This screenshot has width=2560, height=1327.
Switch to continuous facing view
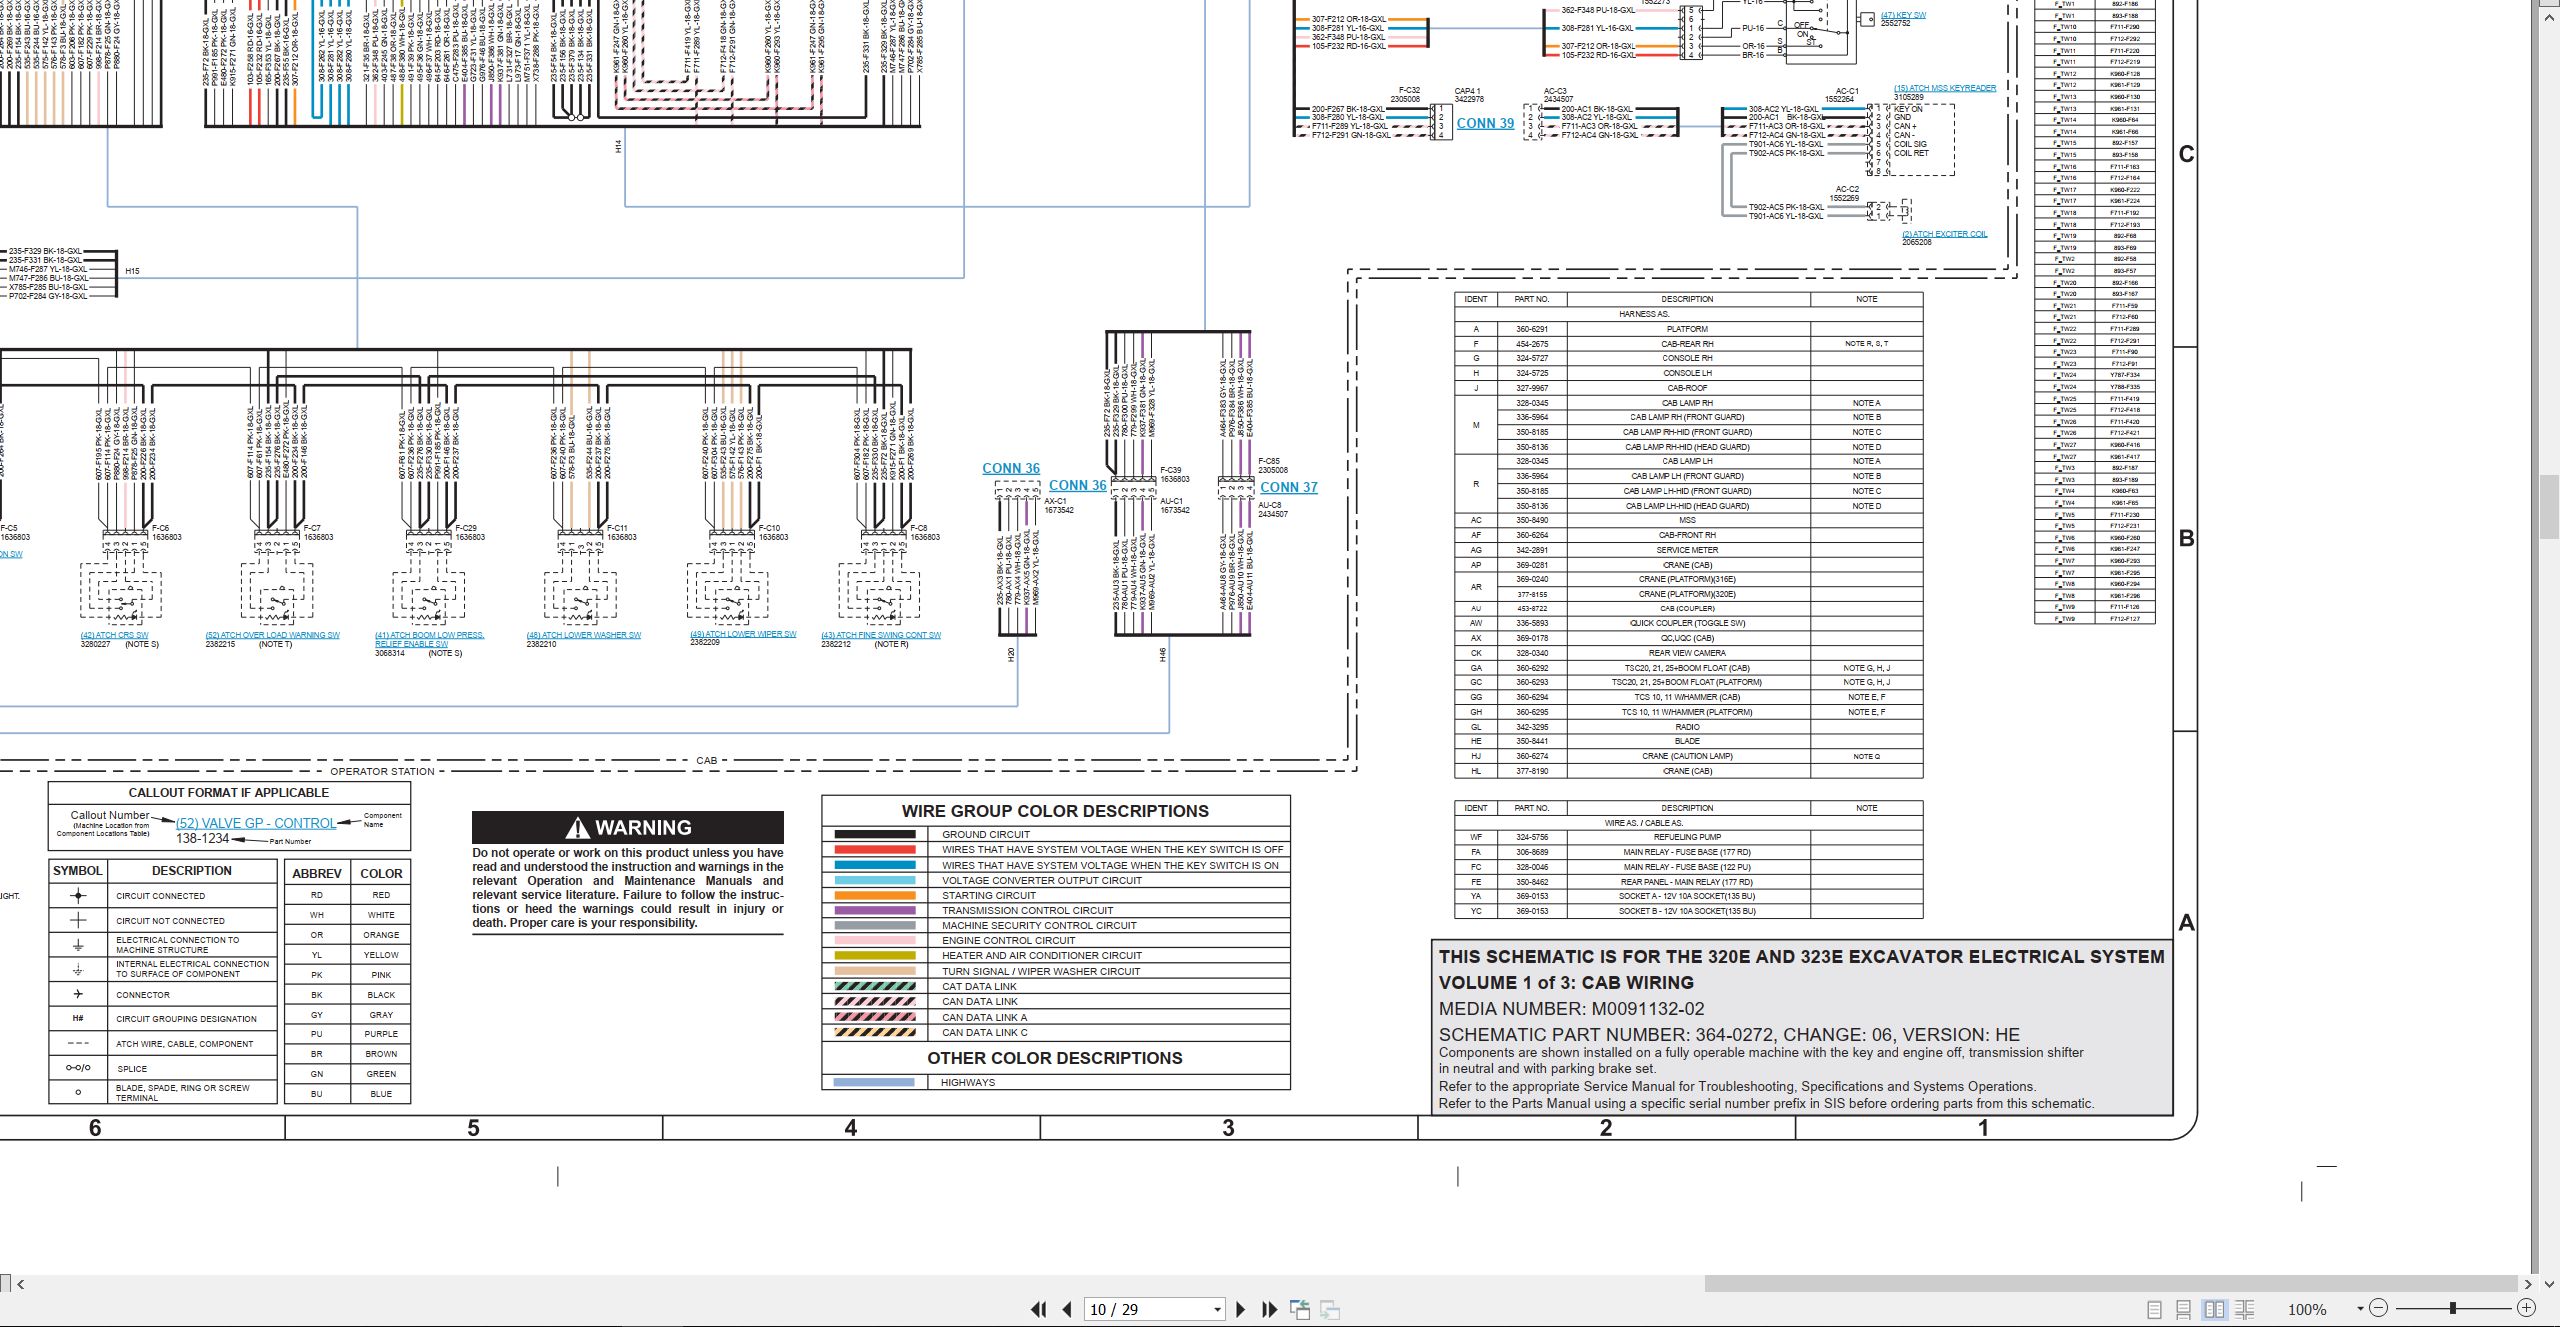2245,1309
